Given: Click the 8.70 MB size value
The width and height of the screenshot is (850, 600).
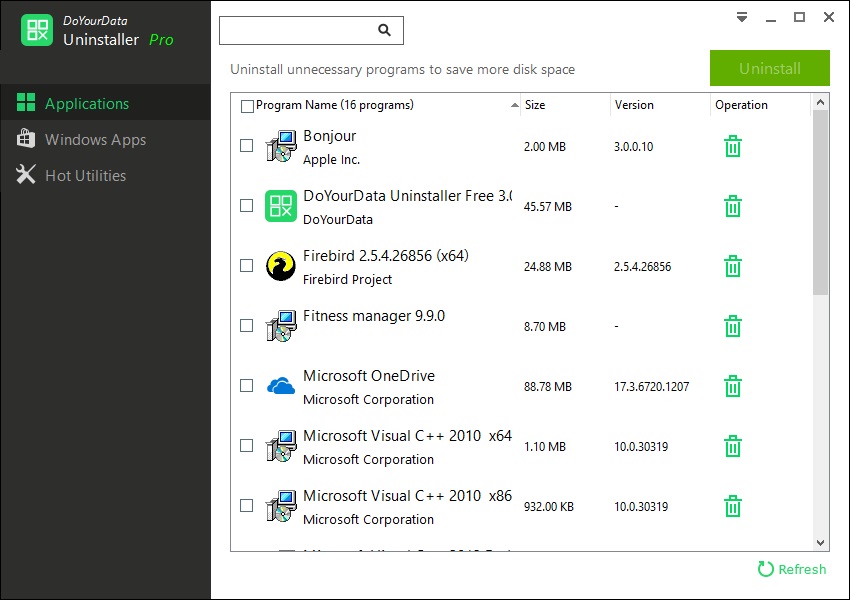Looking at the screenshot, I should coord(544,326).
